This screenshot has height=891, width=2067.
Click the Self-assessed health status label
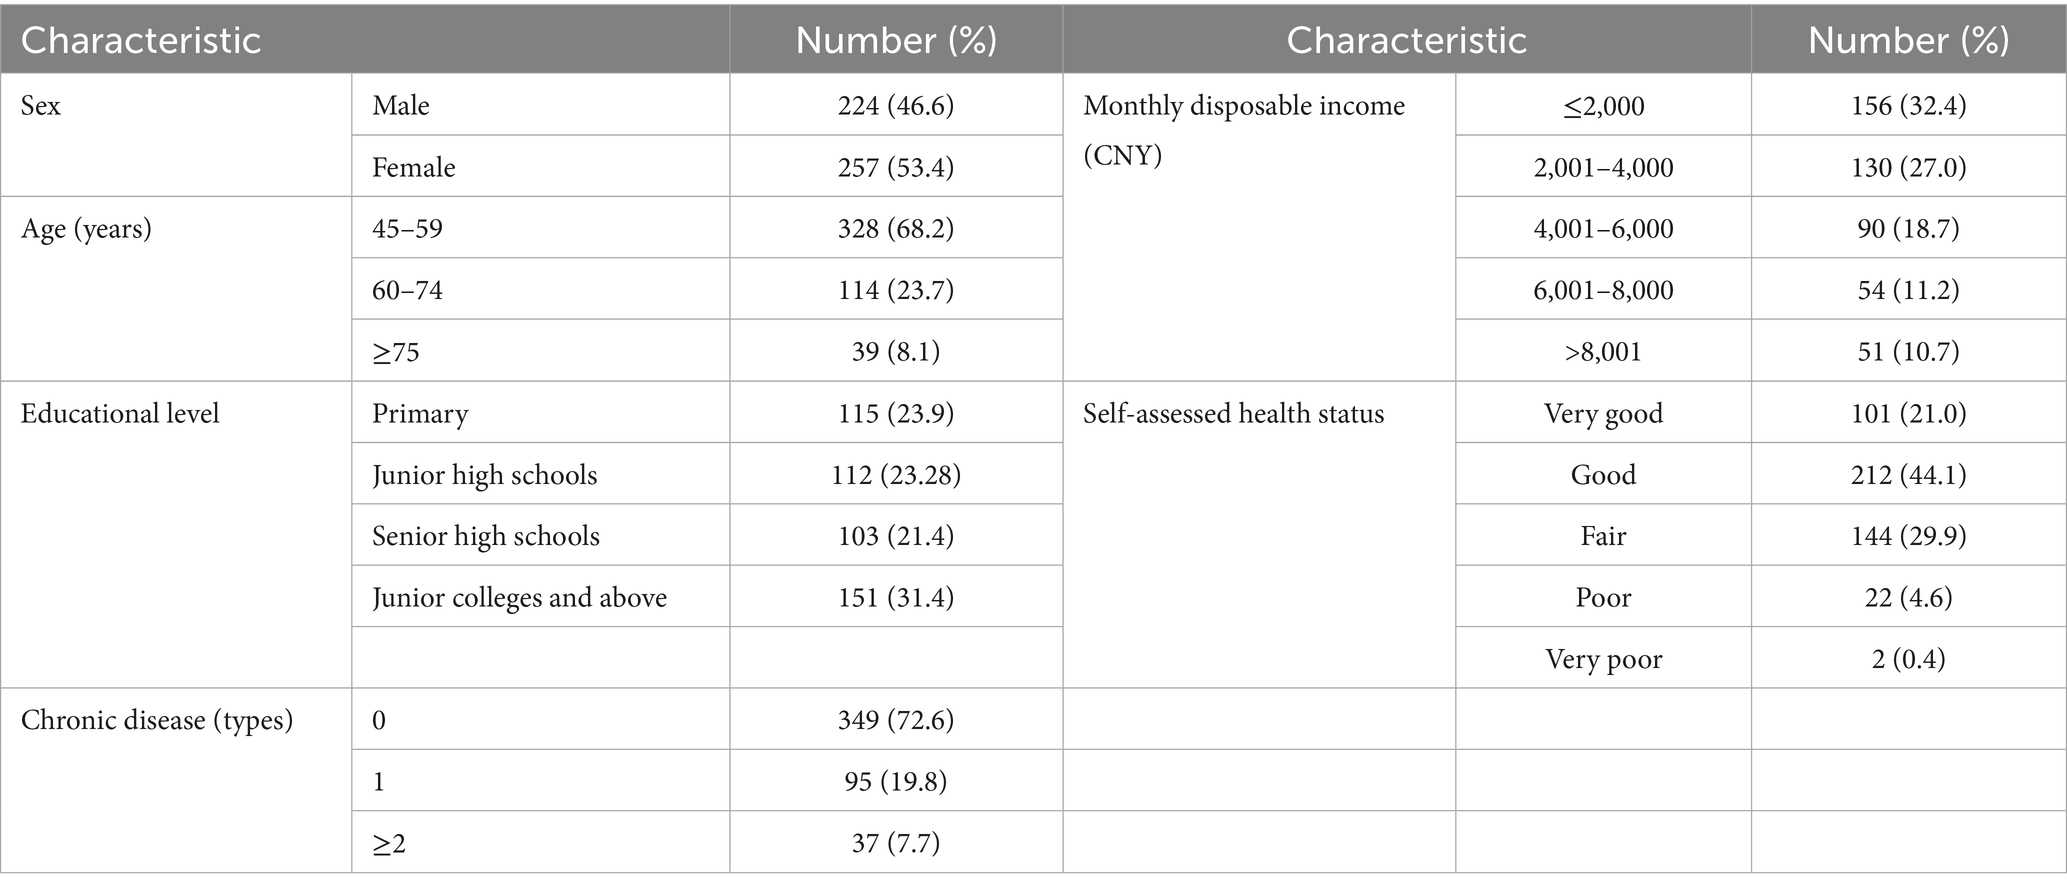coord(1233,414)
